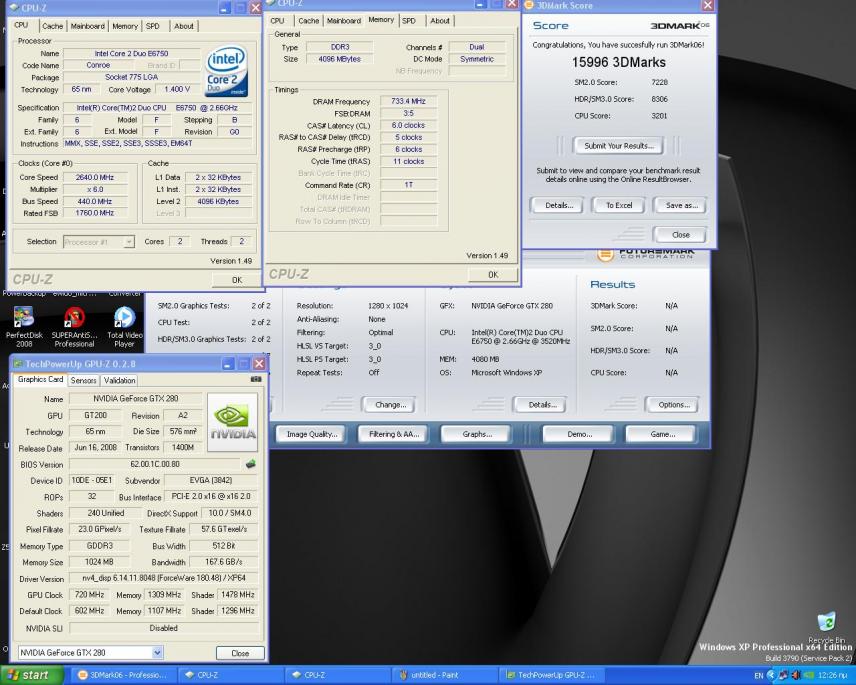The width and height of the screenshot is (856, 685).
Task: Click the Subvendor EVGA (3842) field
Action: 210,480
